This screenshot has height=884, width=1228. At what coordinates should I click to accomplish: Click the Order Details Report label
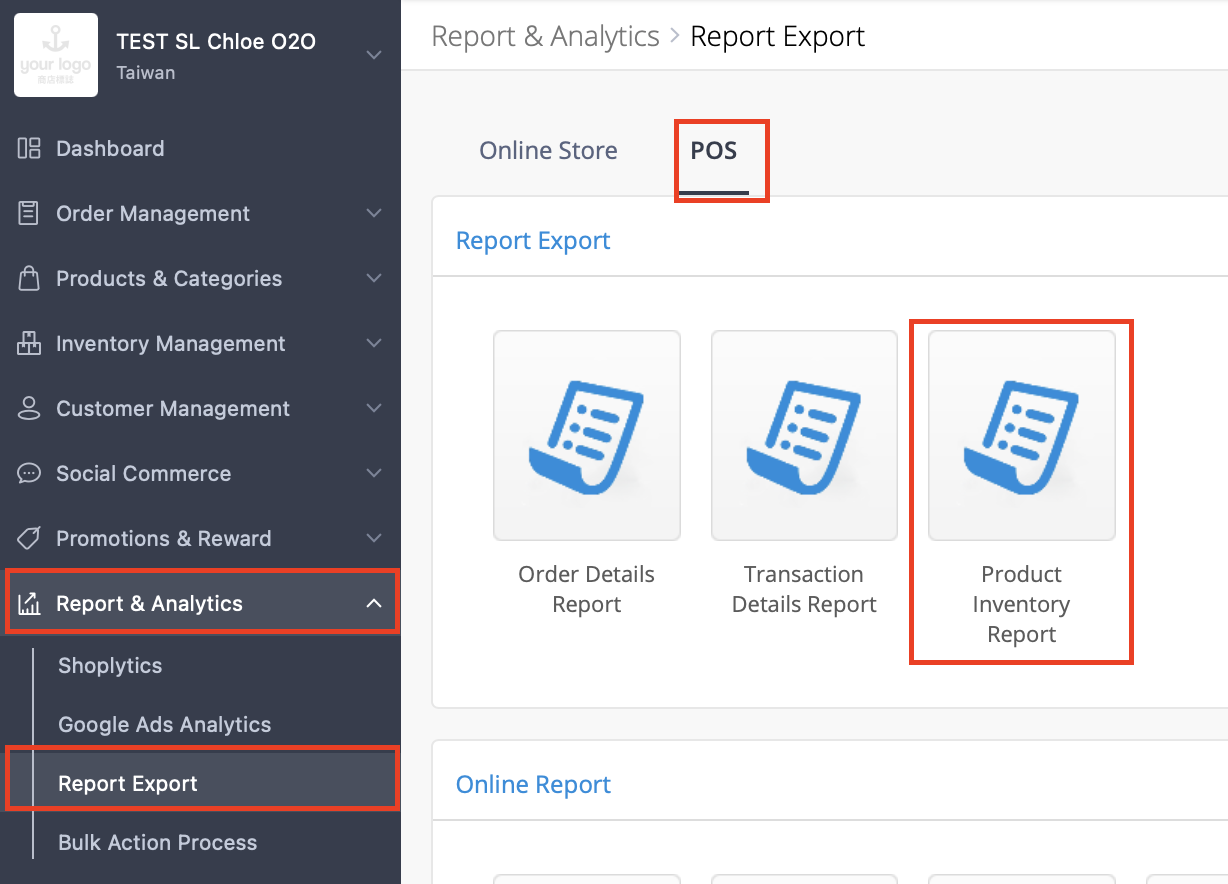click(587, 590)
